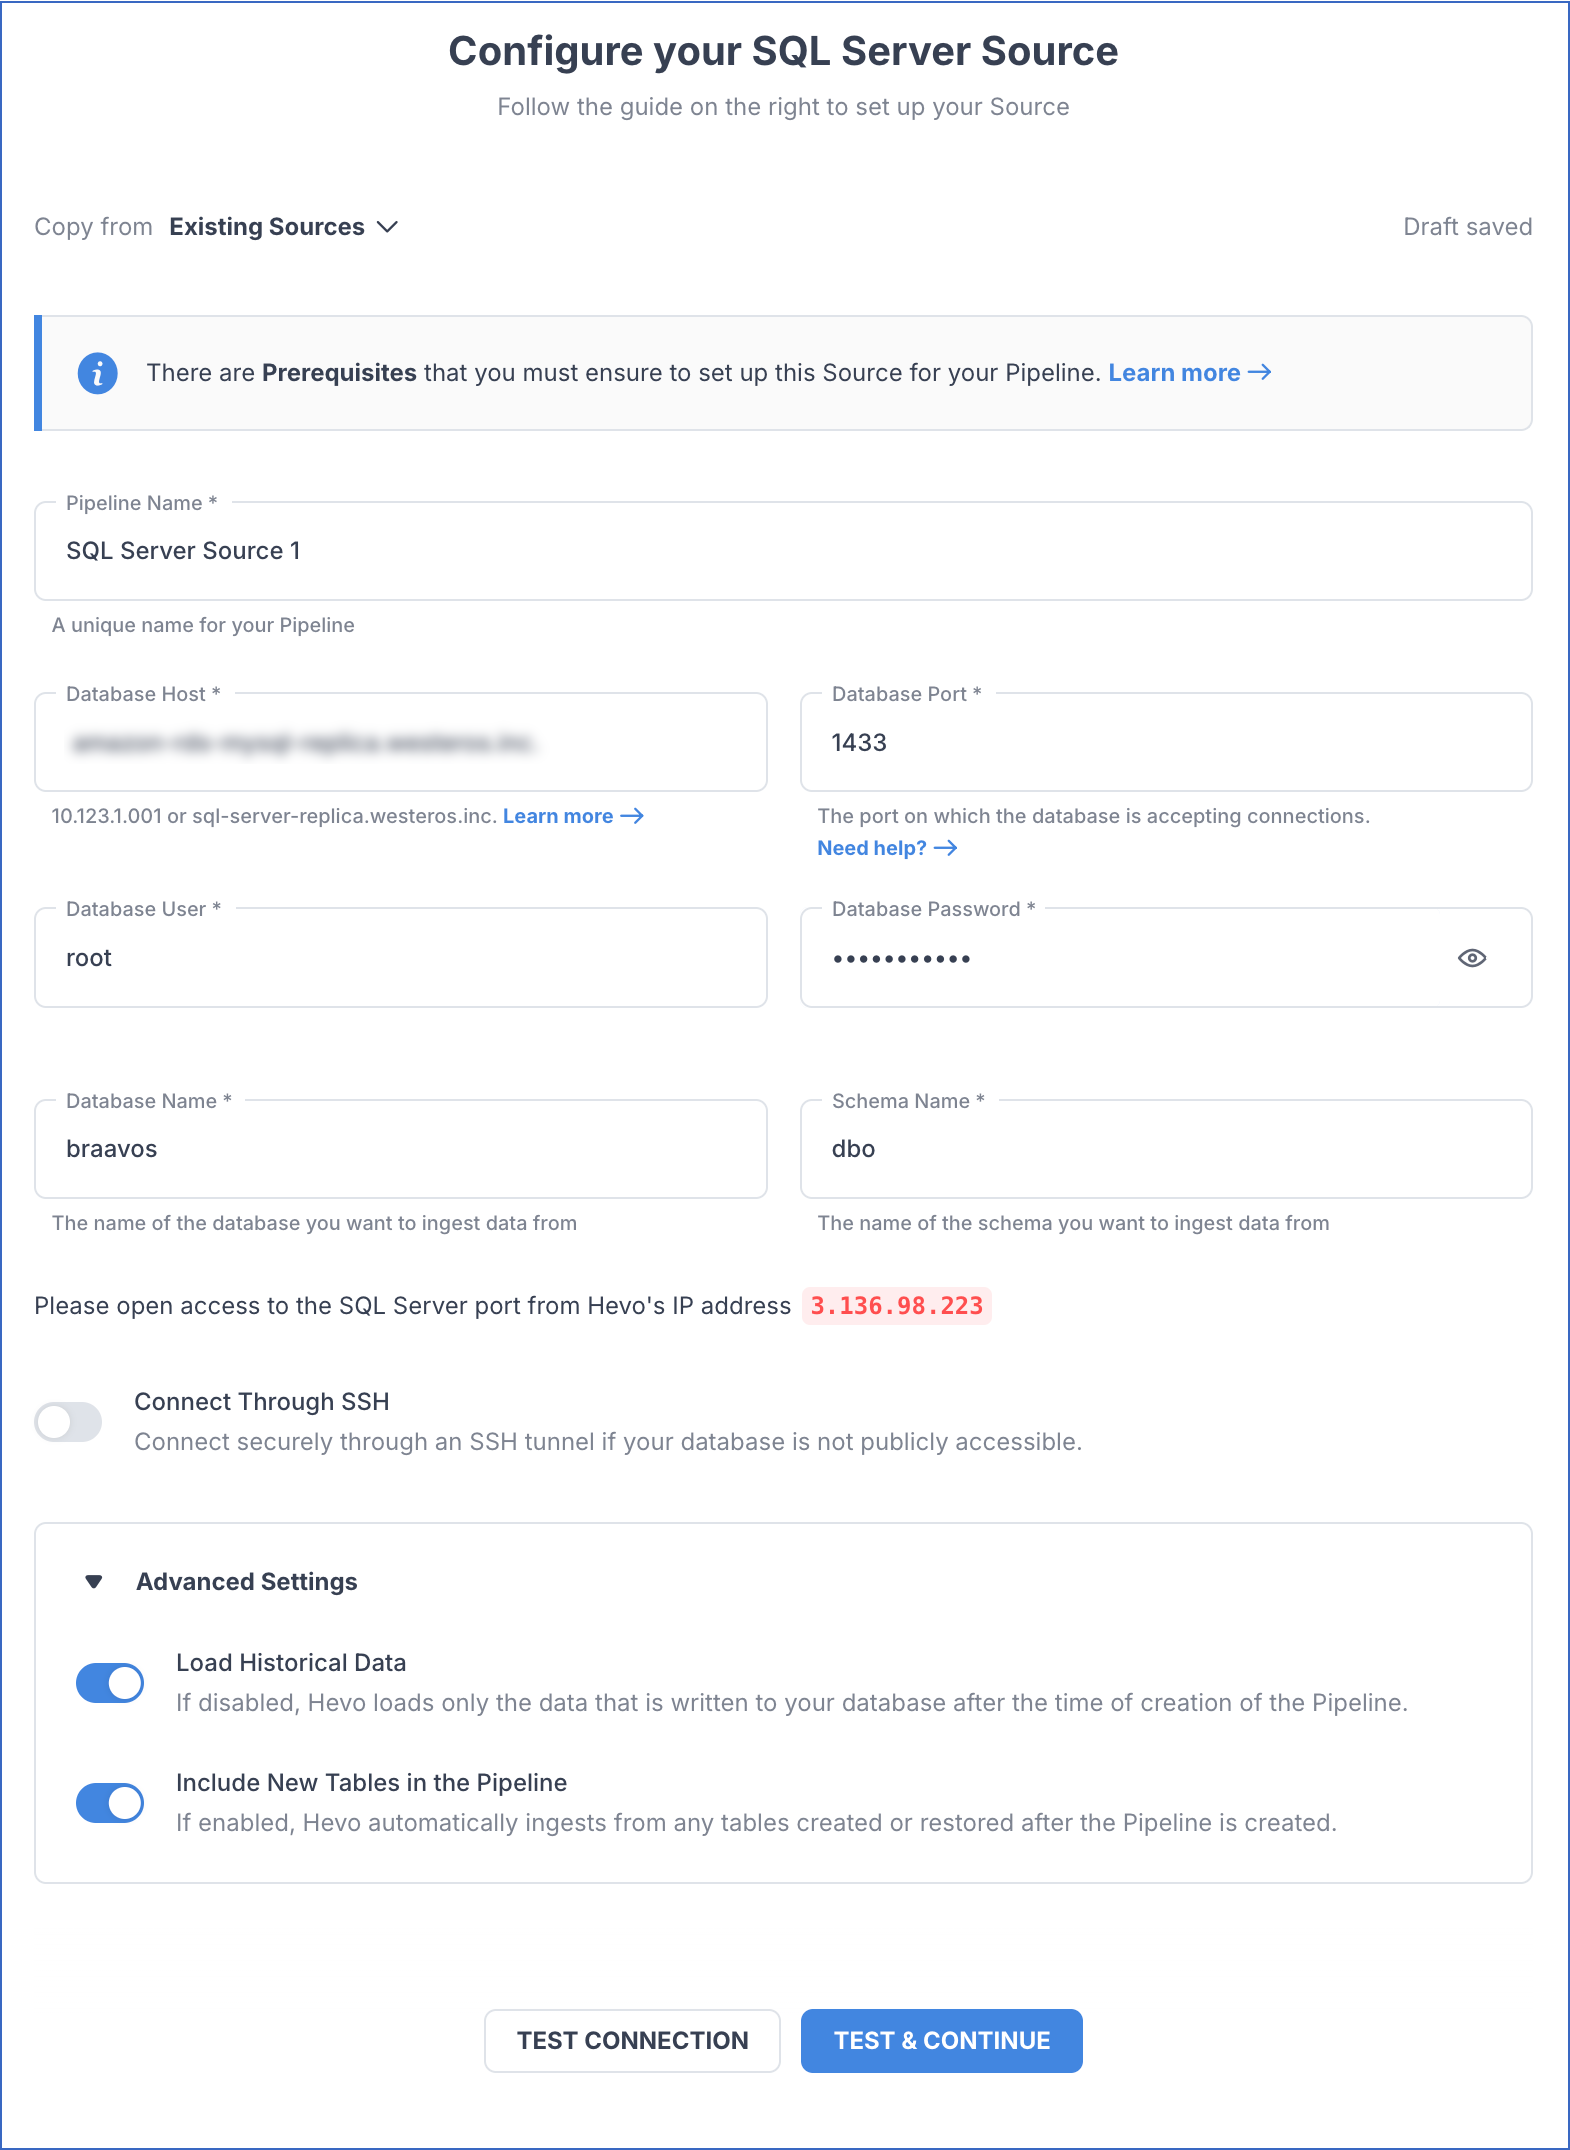Click the arrow icon beside Need help?

945,848
